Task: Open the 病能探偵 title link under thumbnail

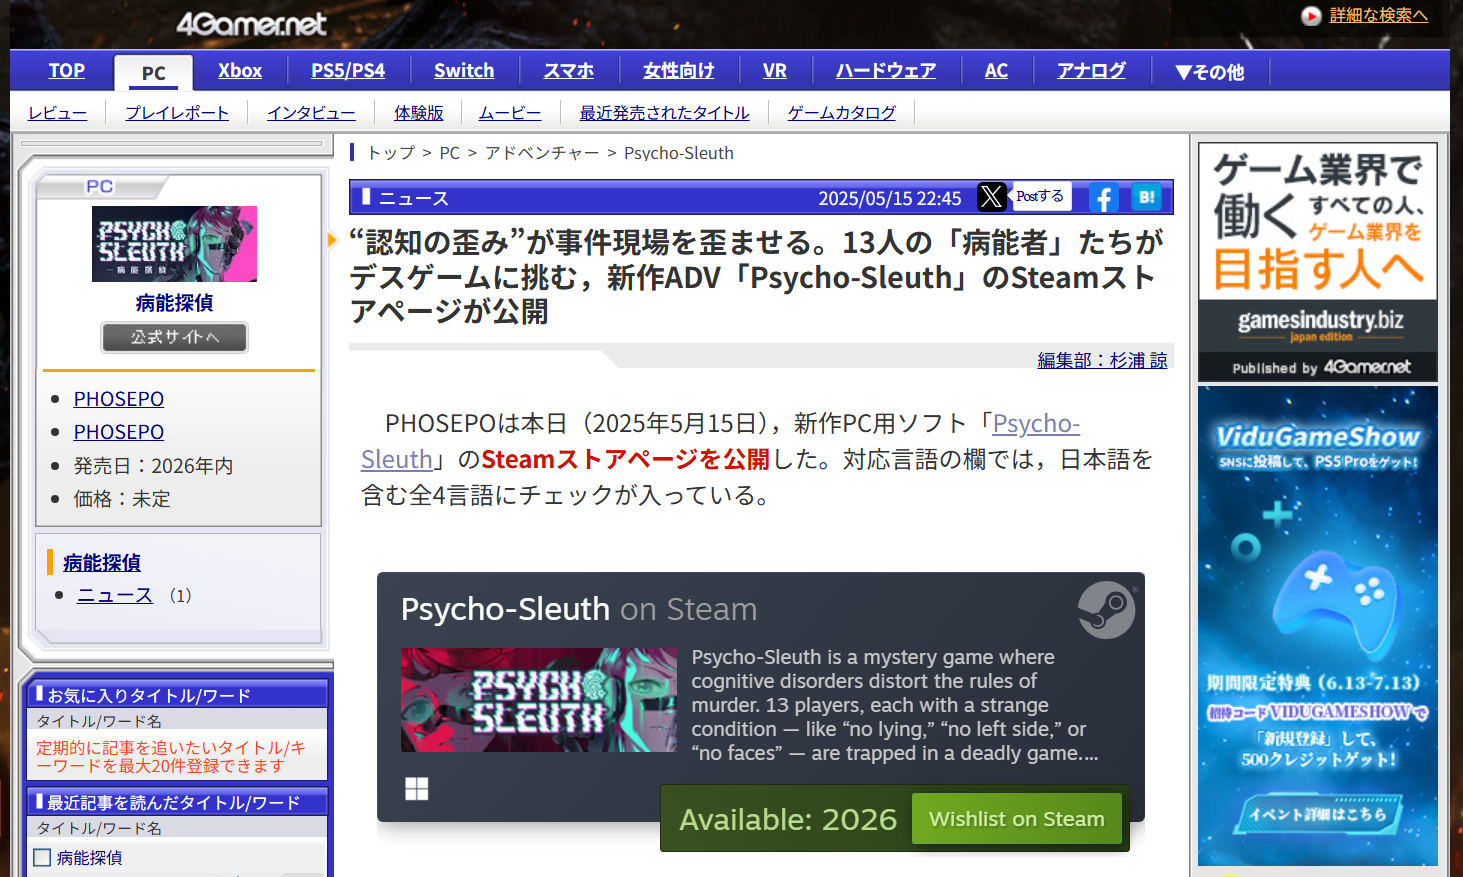Action: coord(174,303)
